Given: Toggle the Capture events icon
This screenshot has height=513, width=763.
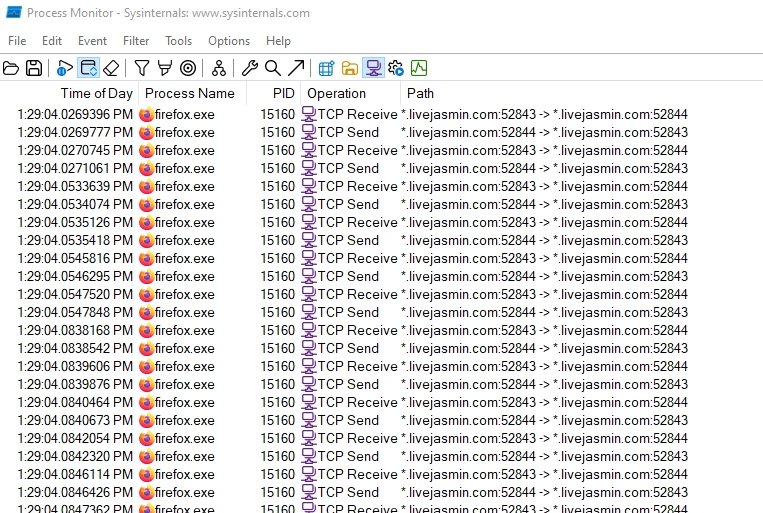Looking at the screenshot, I should 64,68.
